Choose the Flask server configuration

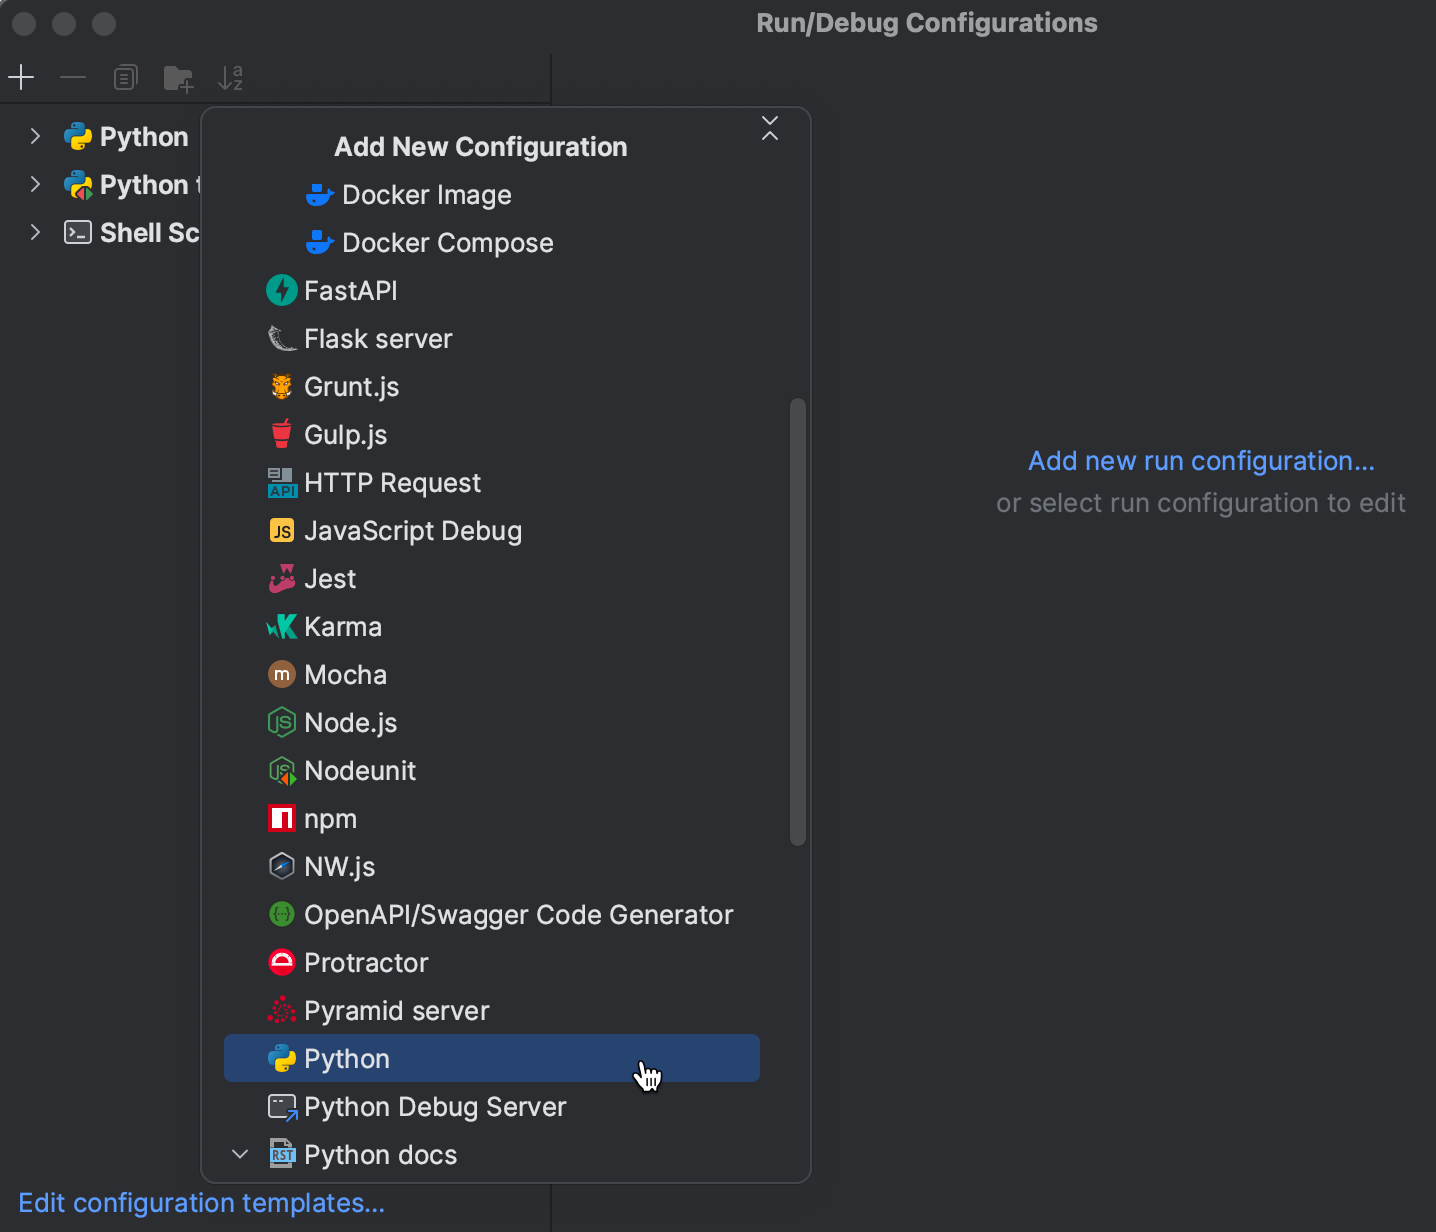click(x=378, y=338)
